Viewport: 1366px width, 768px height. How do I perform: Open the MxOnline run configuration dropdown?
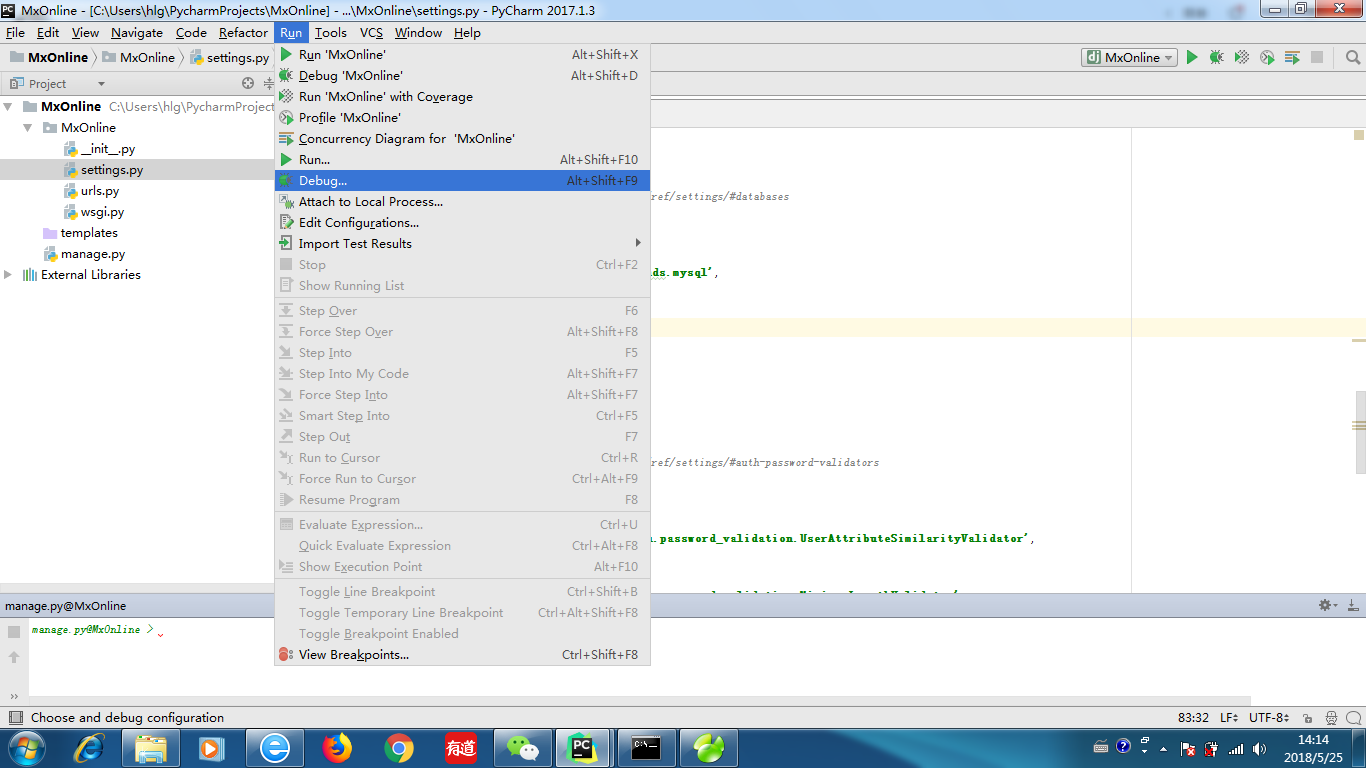coord(1129,58)
